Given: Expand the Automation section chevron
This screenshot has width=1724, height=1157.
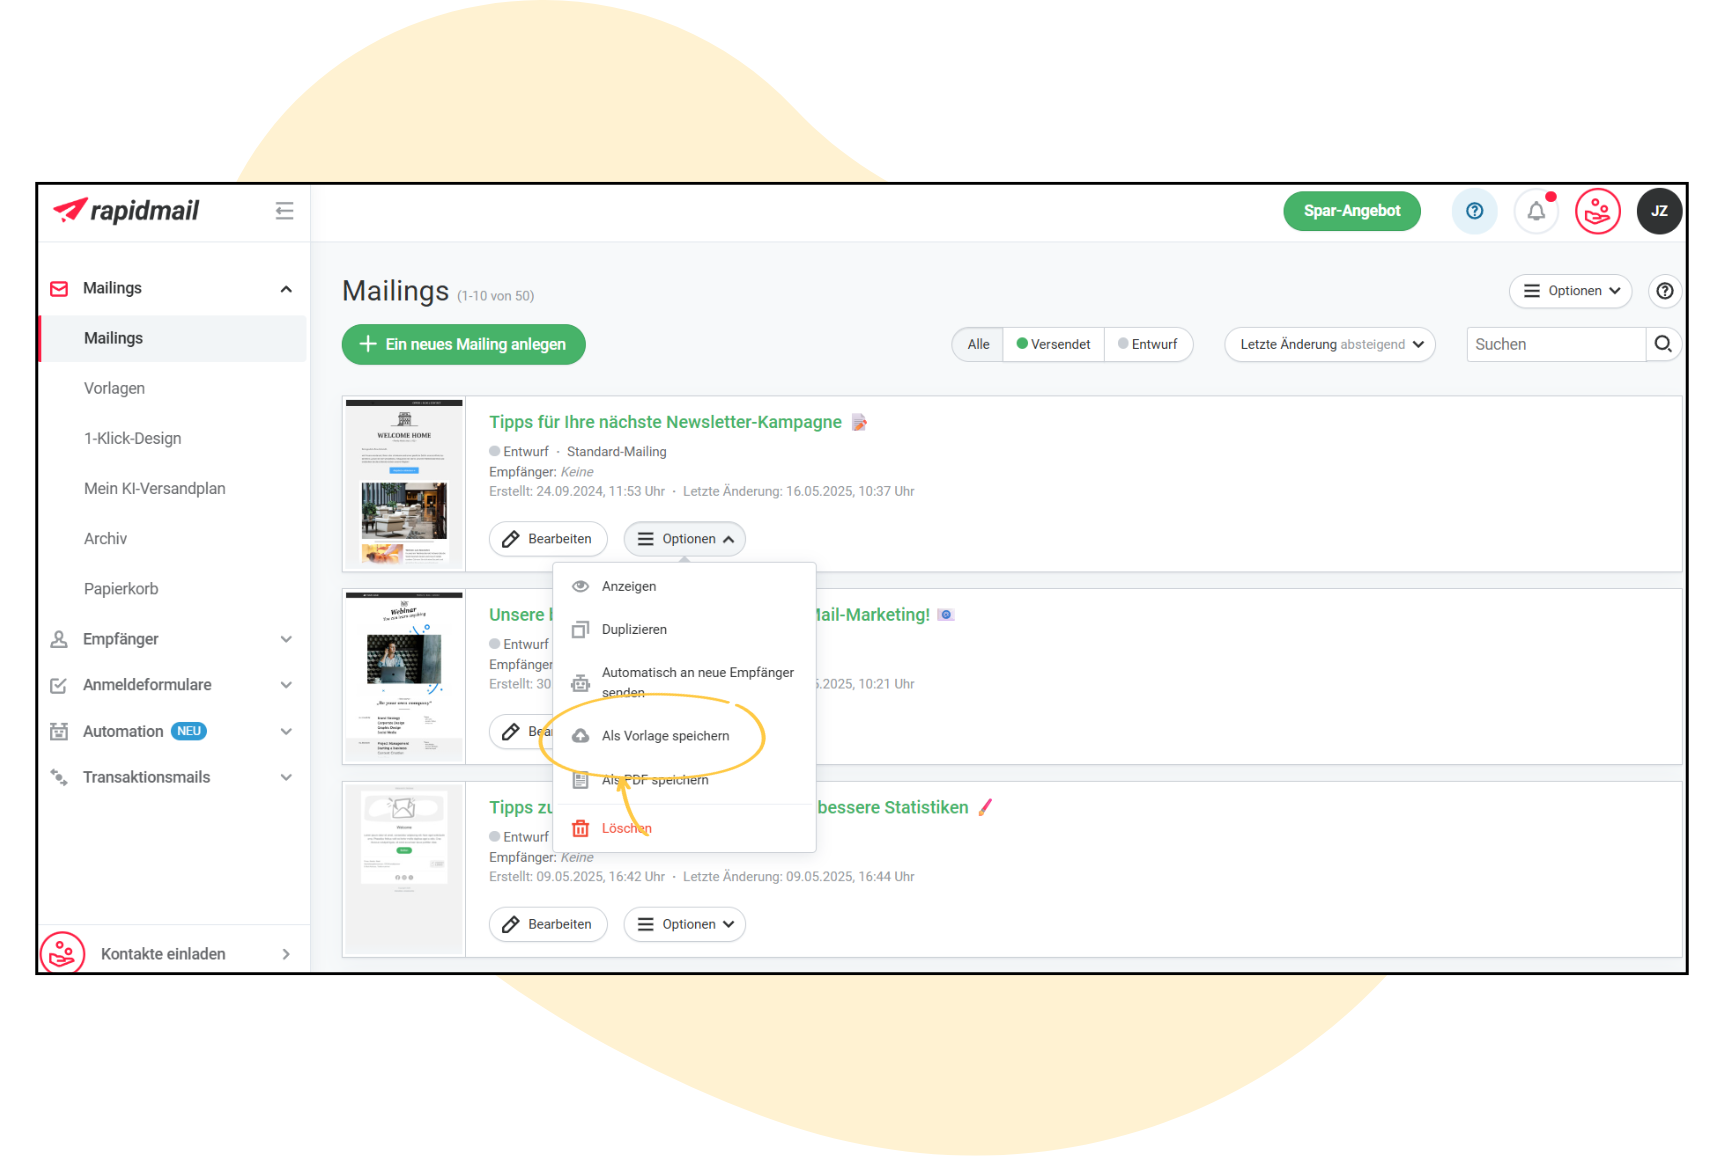Looking at the screenshot, I should point(286,731).
